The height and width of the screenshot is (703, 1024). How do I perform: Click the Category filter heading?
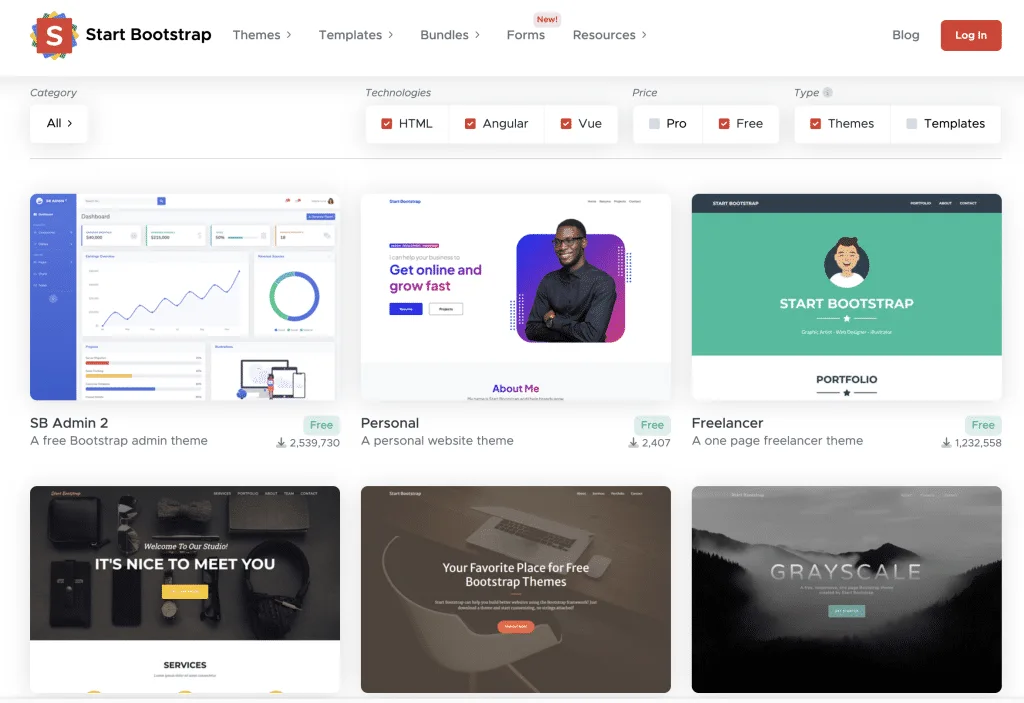pos(54,93)
